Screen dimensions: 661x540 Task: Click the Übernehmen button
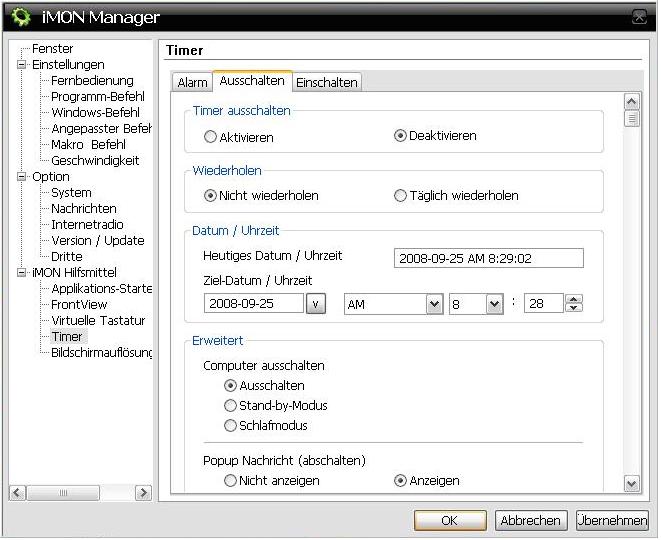coord(612,520)
